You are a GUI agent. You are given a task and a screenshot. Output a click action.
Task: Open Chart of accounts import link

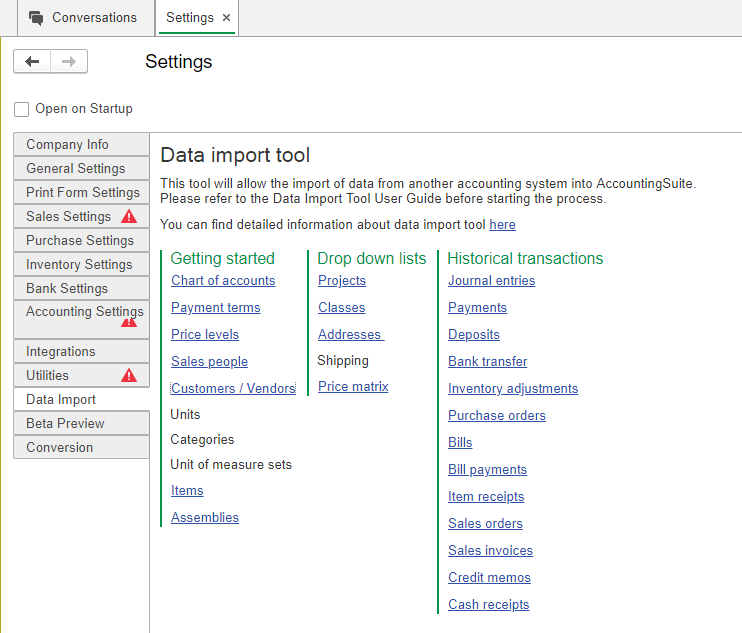tap(223, 281)
